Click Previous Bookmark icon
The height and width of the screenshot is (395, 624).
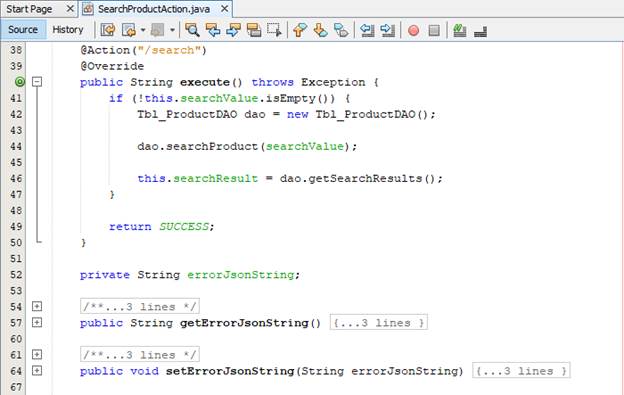300,30
